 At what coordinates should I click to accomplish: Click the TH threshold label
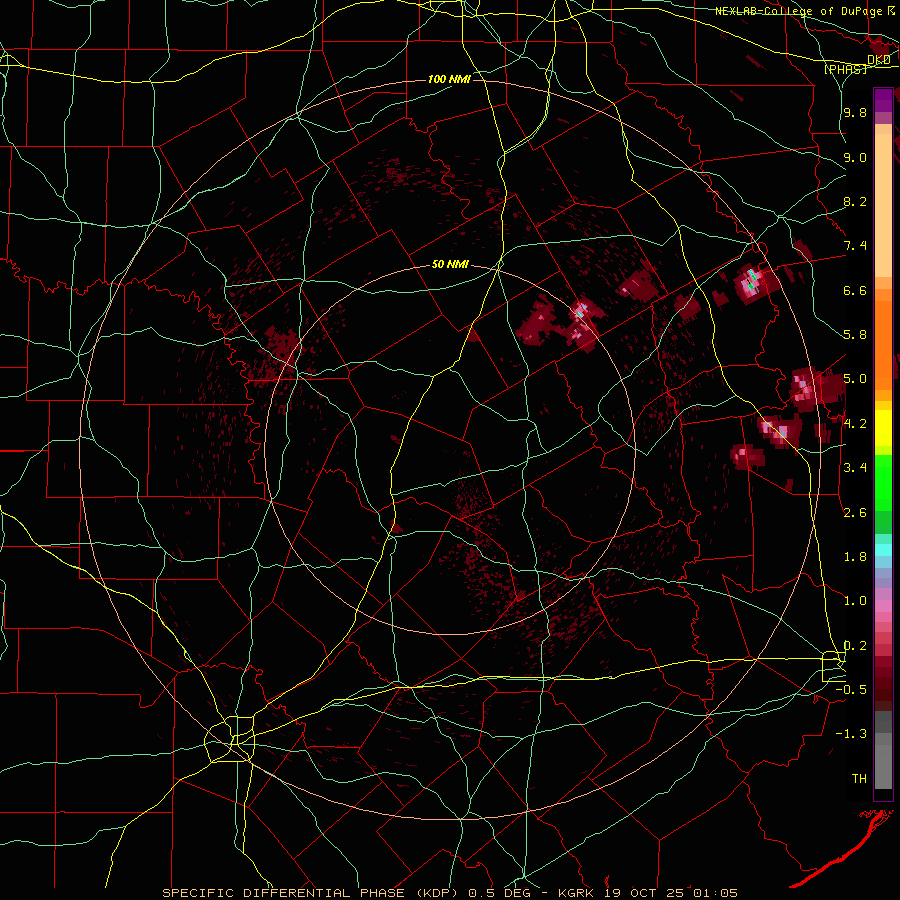tap(859, 779)
